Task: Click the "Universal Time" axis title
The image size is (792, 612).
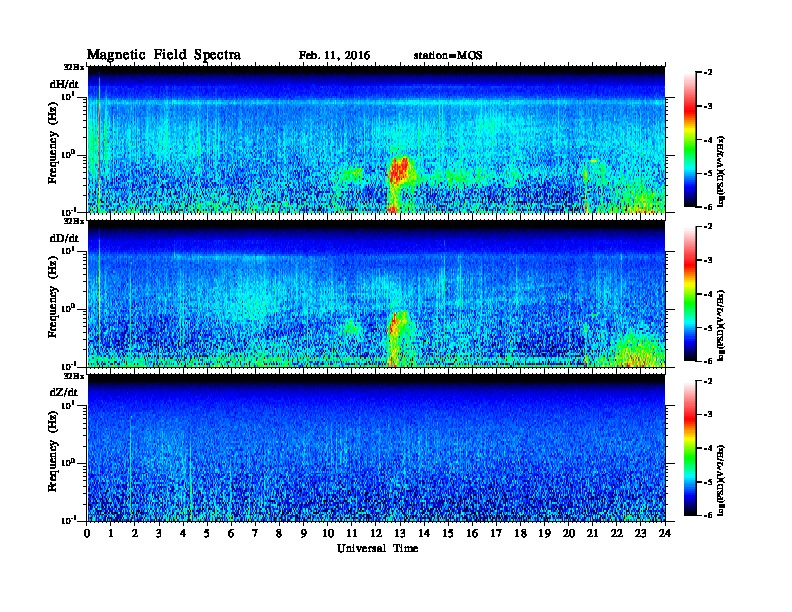Action: 377,548
